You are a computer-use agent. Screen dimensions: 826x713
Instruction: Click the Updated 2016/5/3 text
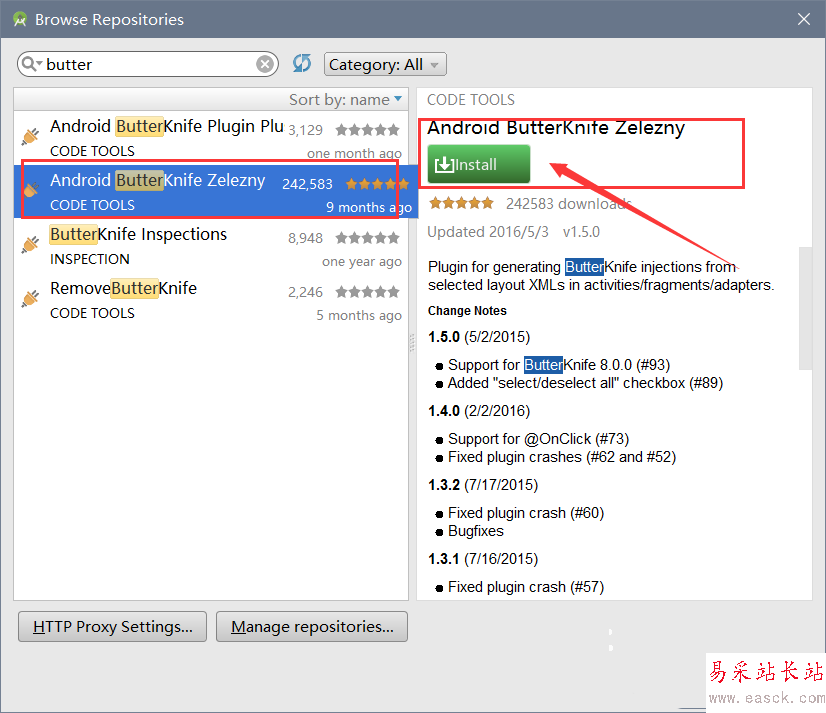click(x=488, y=232)
